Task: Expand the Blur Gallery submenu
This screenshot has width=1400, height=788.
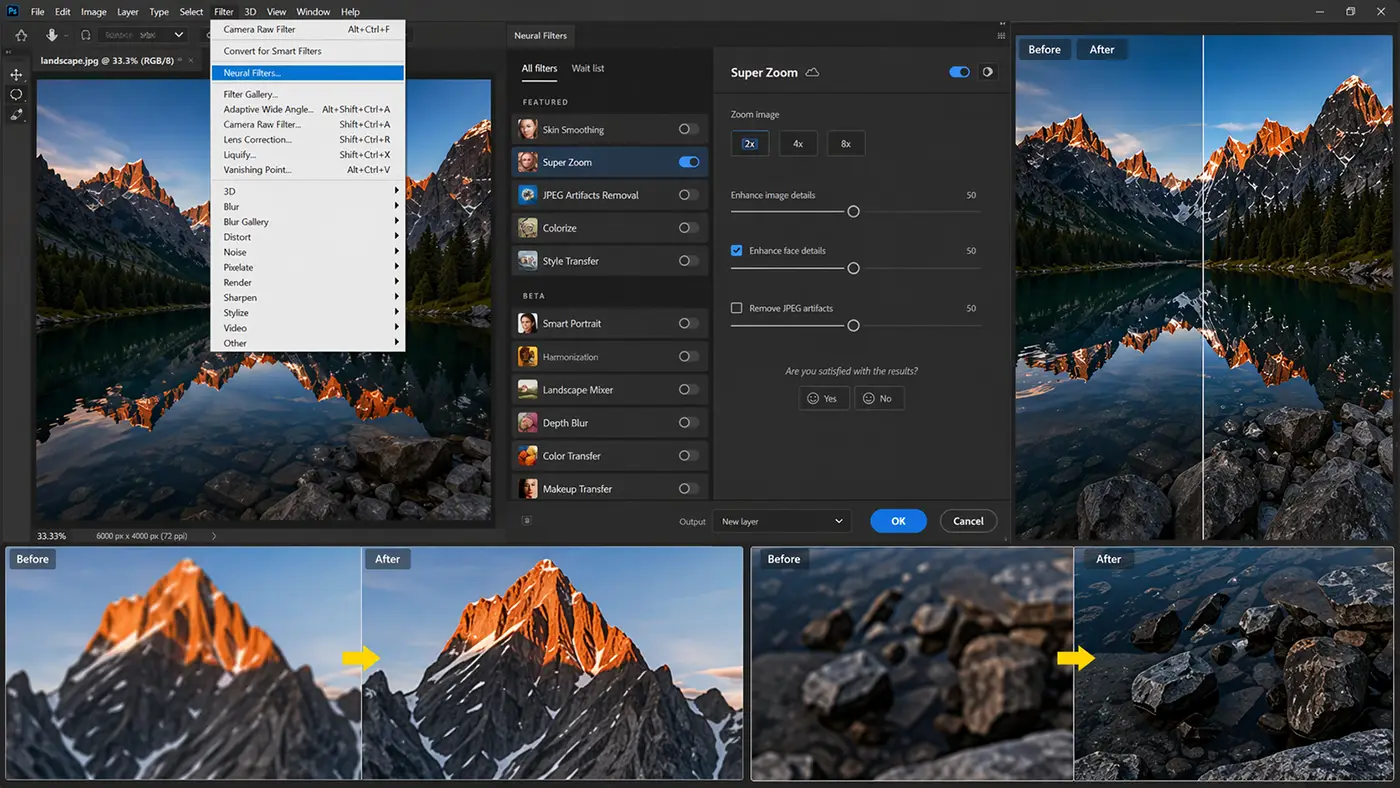Action: coord(308,222)
